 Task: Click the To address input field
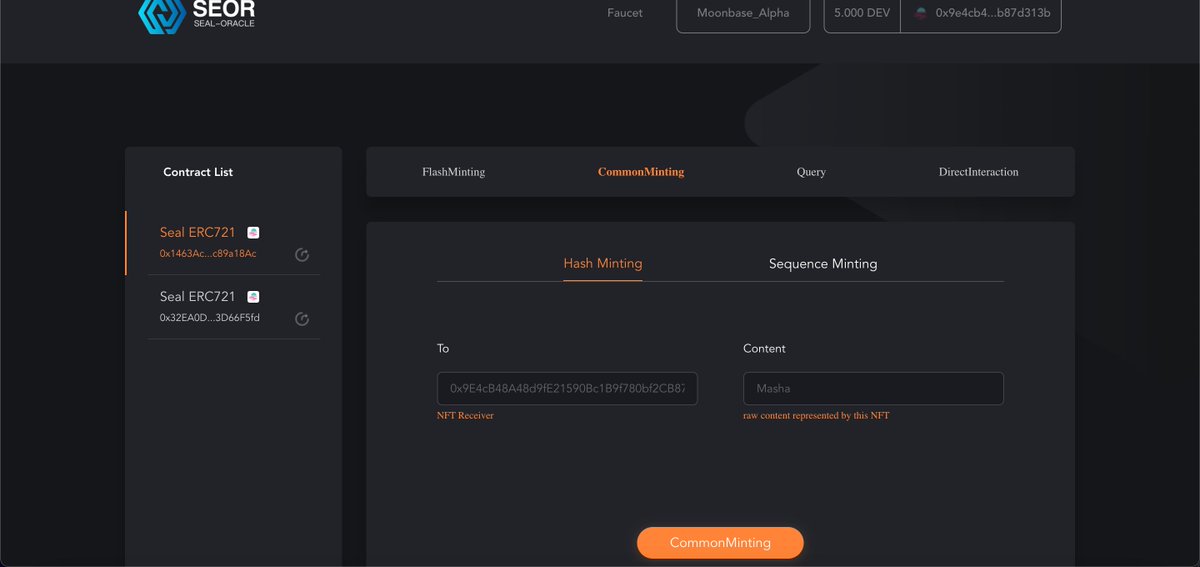pyautogui.click(x=567, y=388)
